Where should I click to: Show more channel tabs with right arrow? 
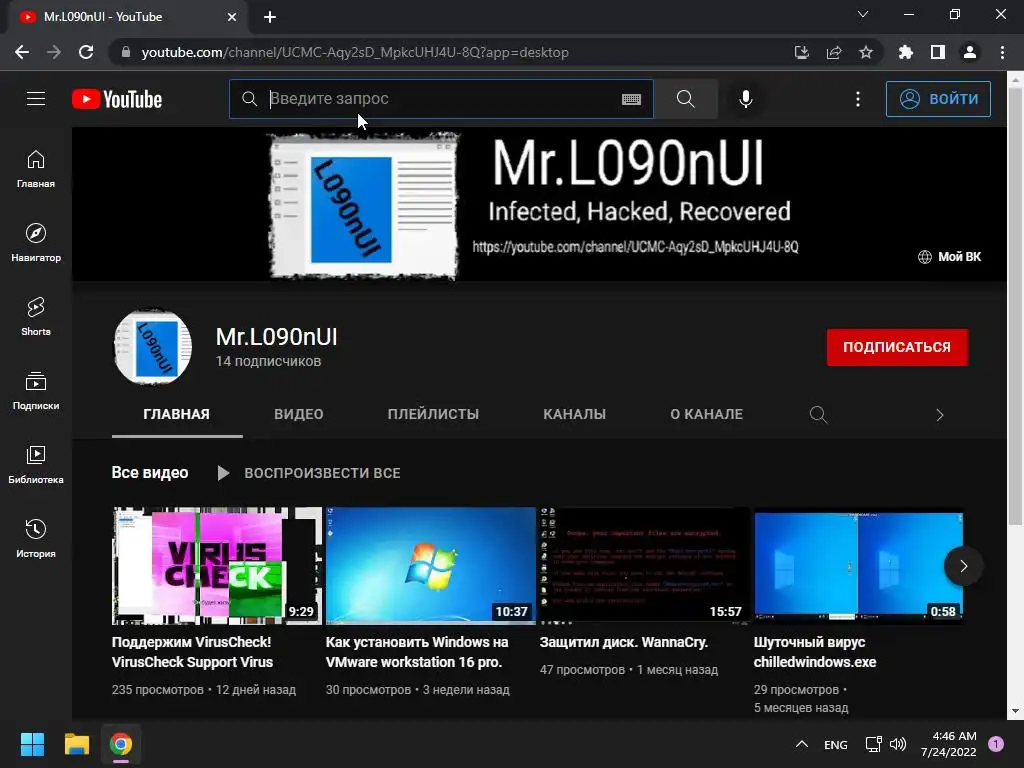pos(940,415)
